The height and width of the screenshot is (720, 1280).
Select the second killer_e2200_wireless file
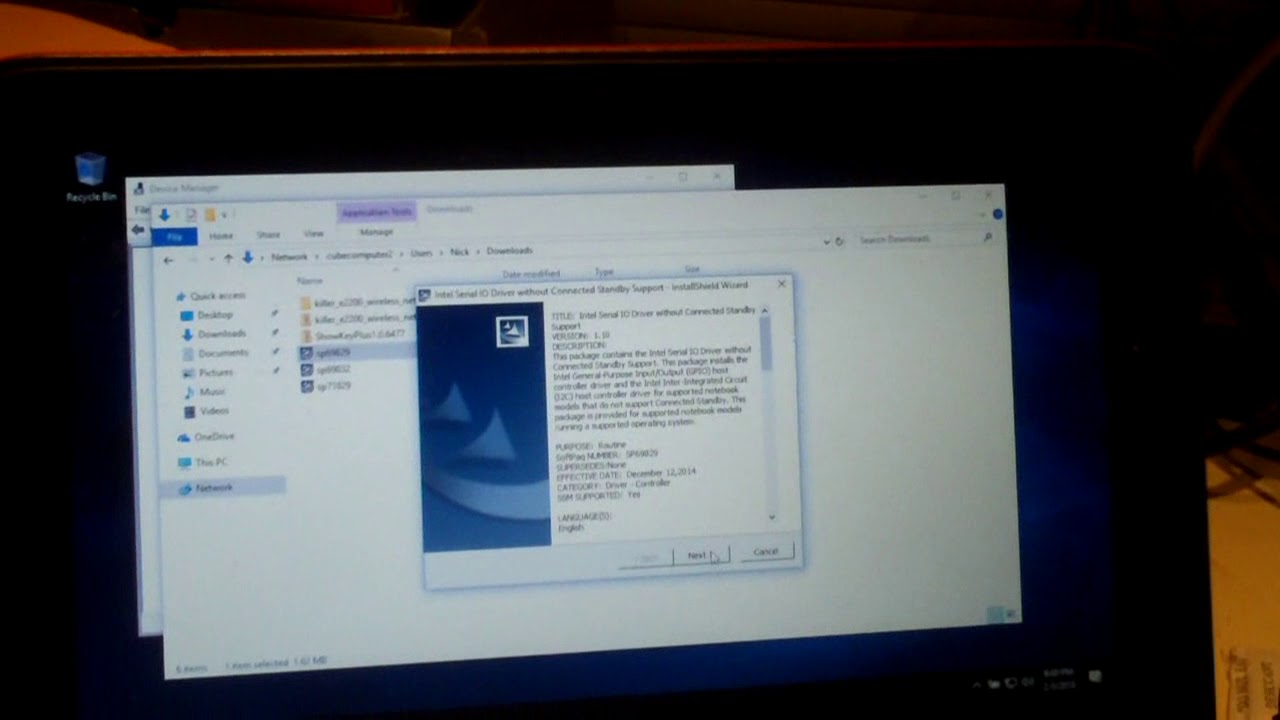point(364,319)
